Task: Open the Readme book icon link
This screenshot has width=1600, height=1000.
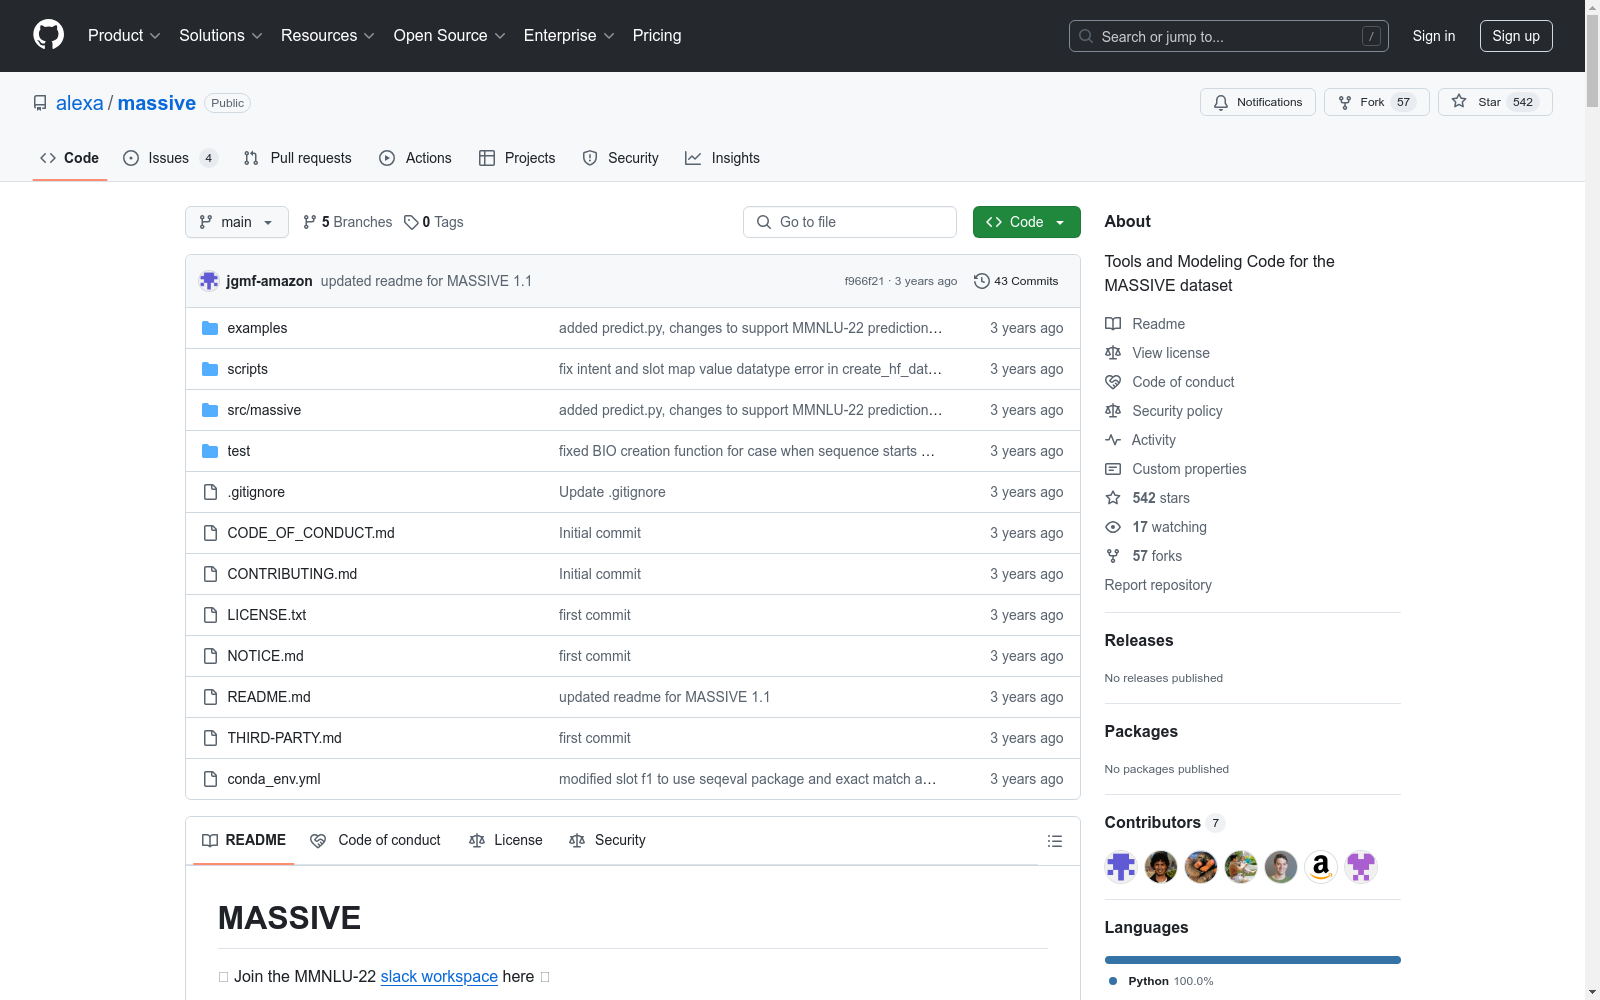Action: point(1113,324)
